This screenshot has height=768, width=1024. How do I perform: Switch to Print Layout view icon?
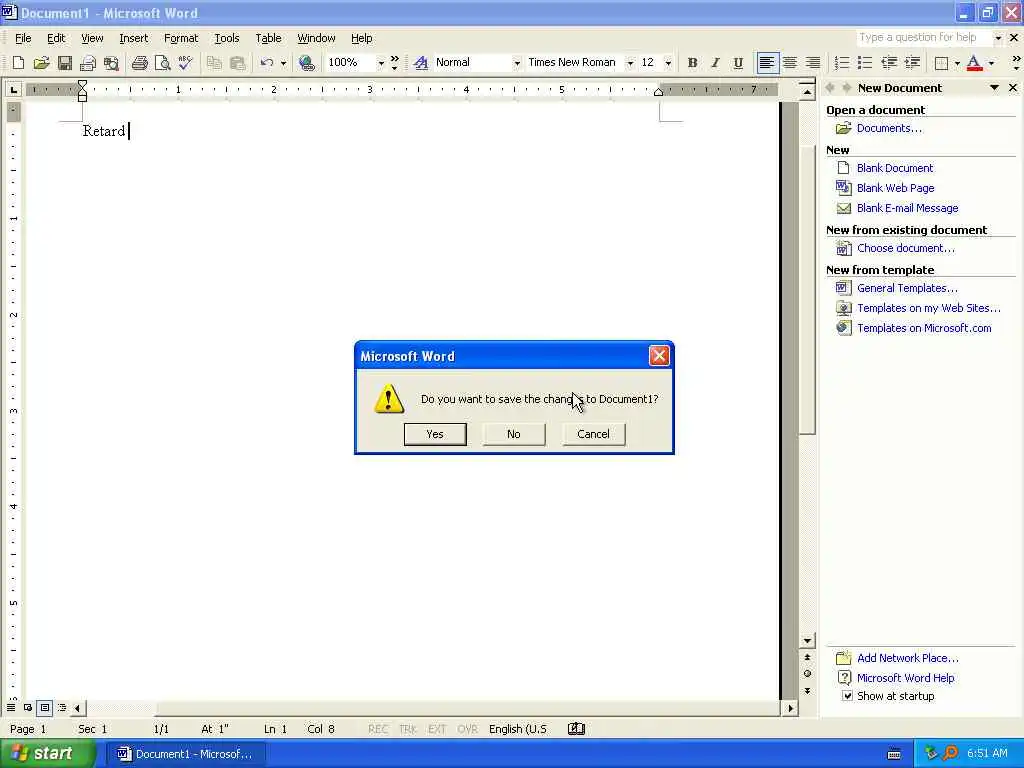[x=44, y=708]
